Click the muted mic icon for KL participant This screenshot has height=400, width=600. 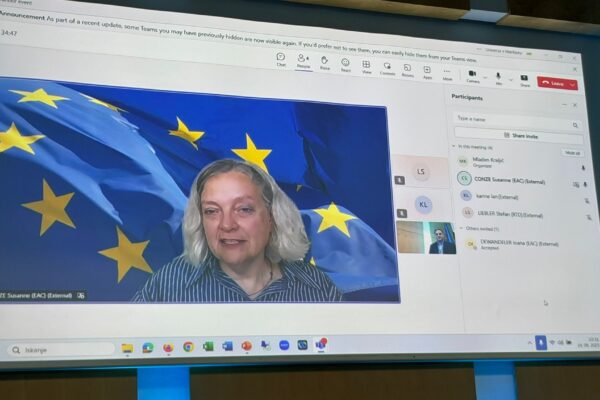coord(587,201)
